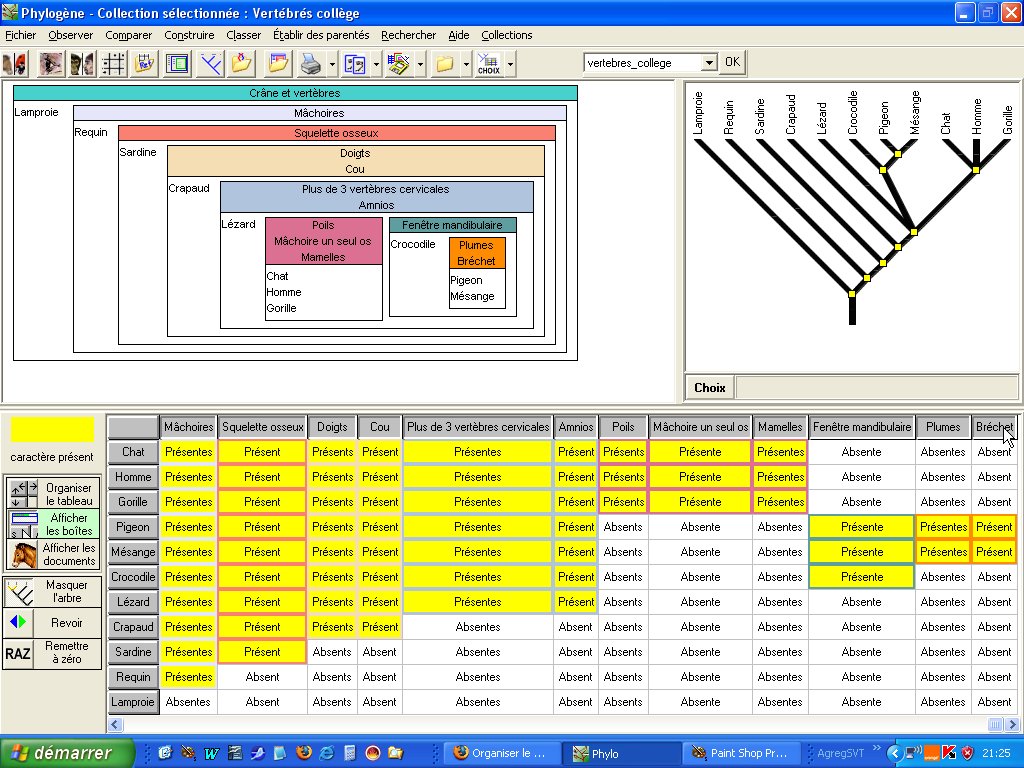1024x768 pixels.
Task: Click the Organiser le tableau button
Action: click(54, 494)
